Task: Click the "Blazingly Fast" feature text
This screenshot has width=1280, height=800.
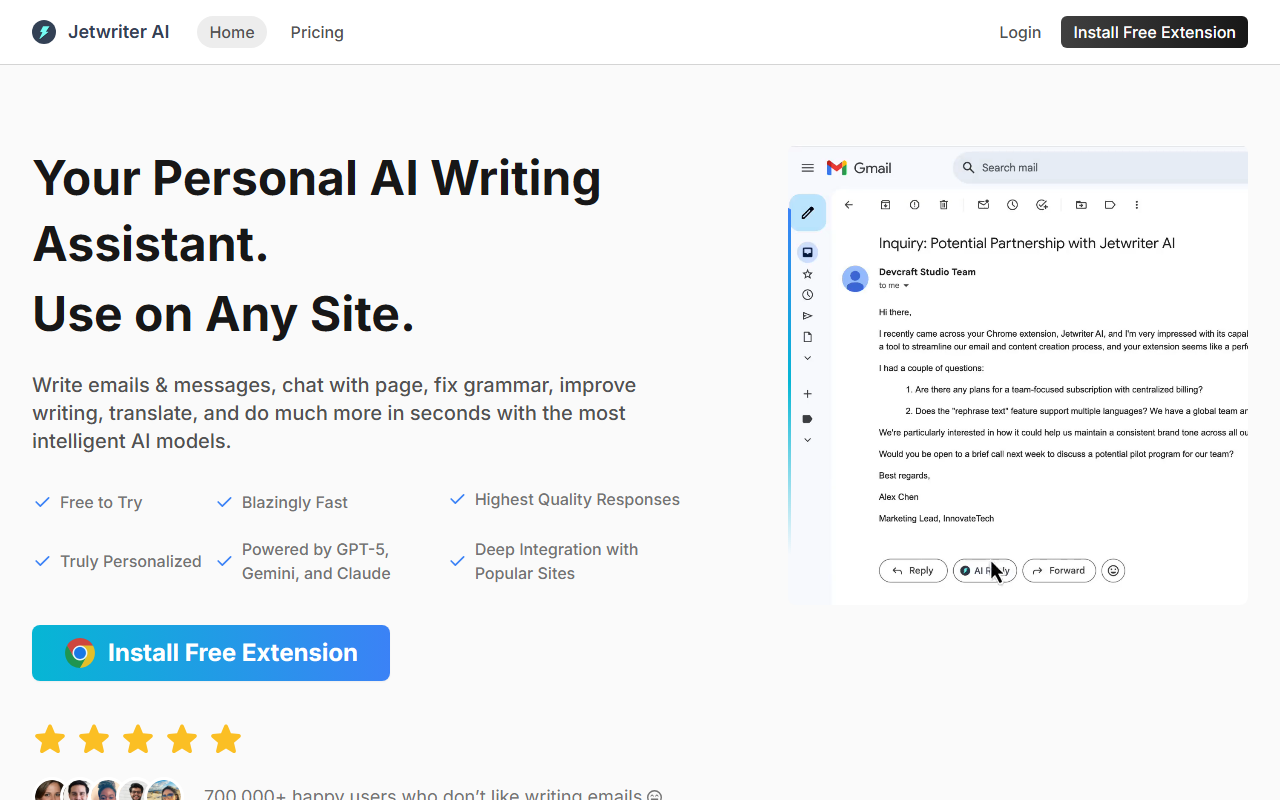Action: pos(295,502)
